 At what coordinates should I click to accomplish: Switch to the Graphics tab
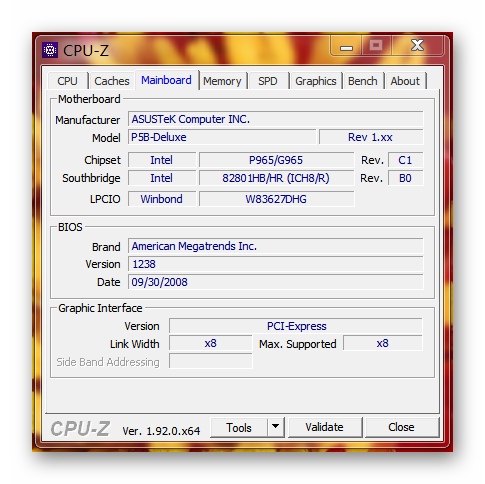316,81
